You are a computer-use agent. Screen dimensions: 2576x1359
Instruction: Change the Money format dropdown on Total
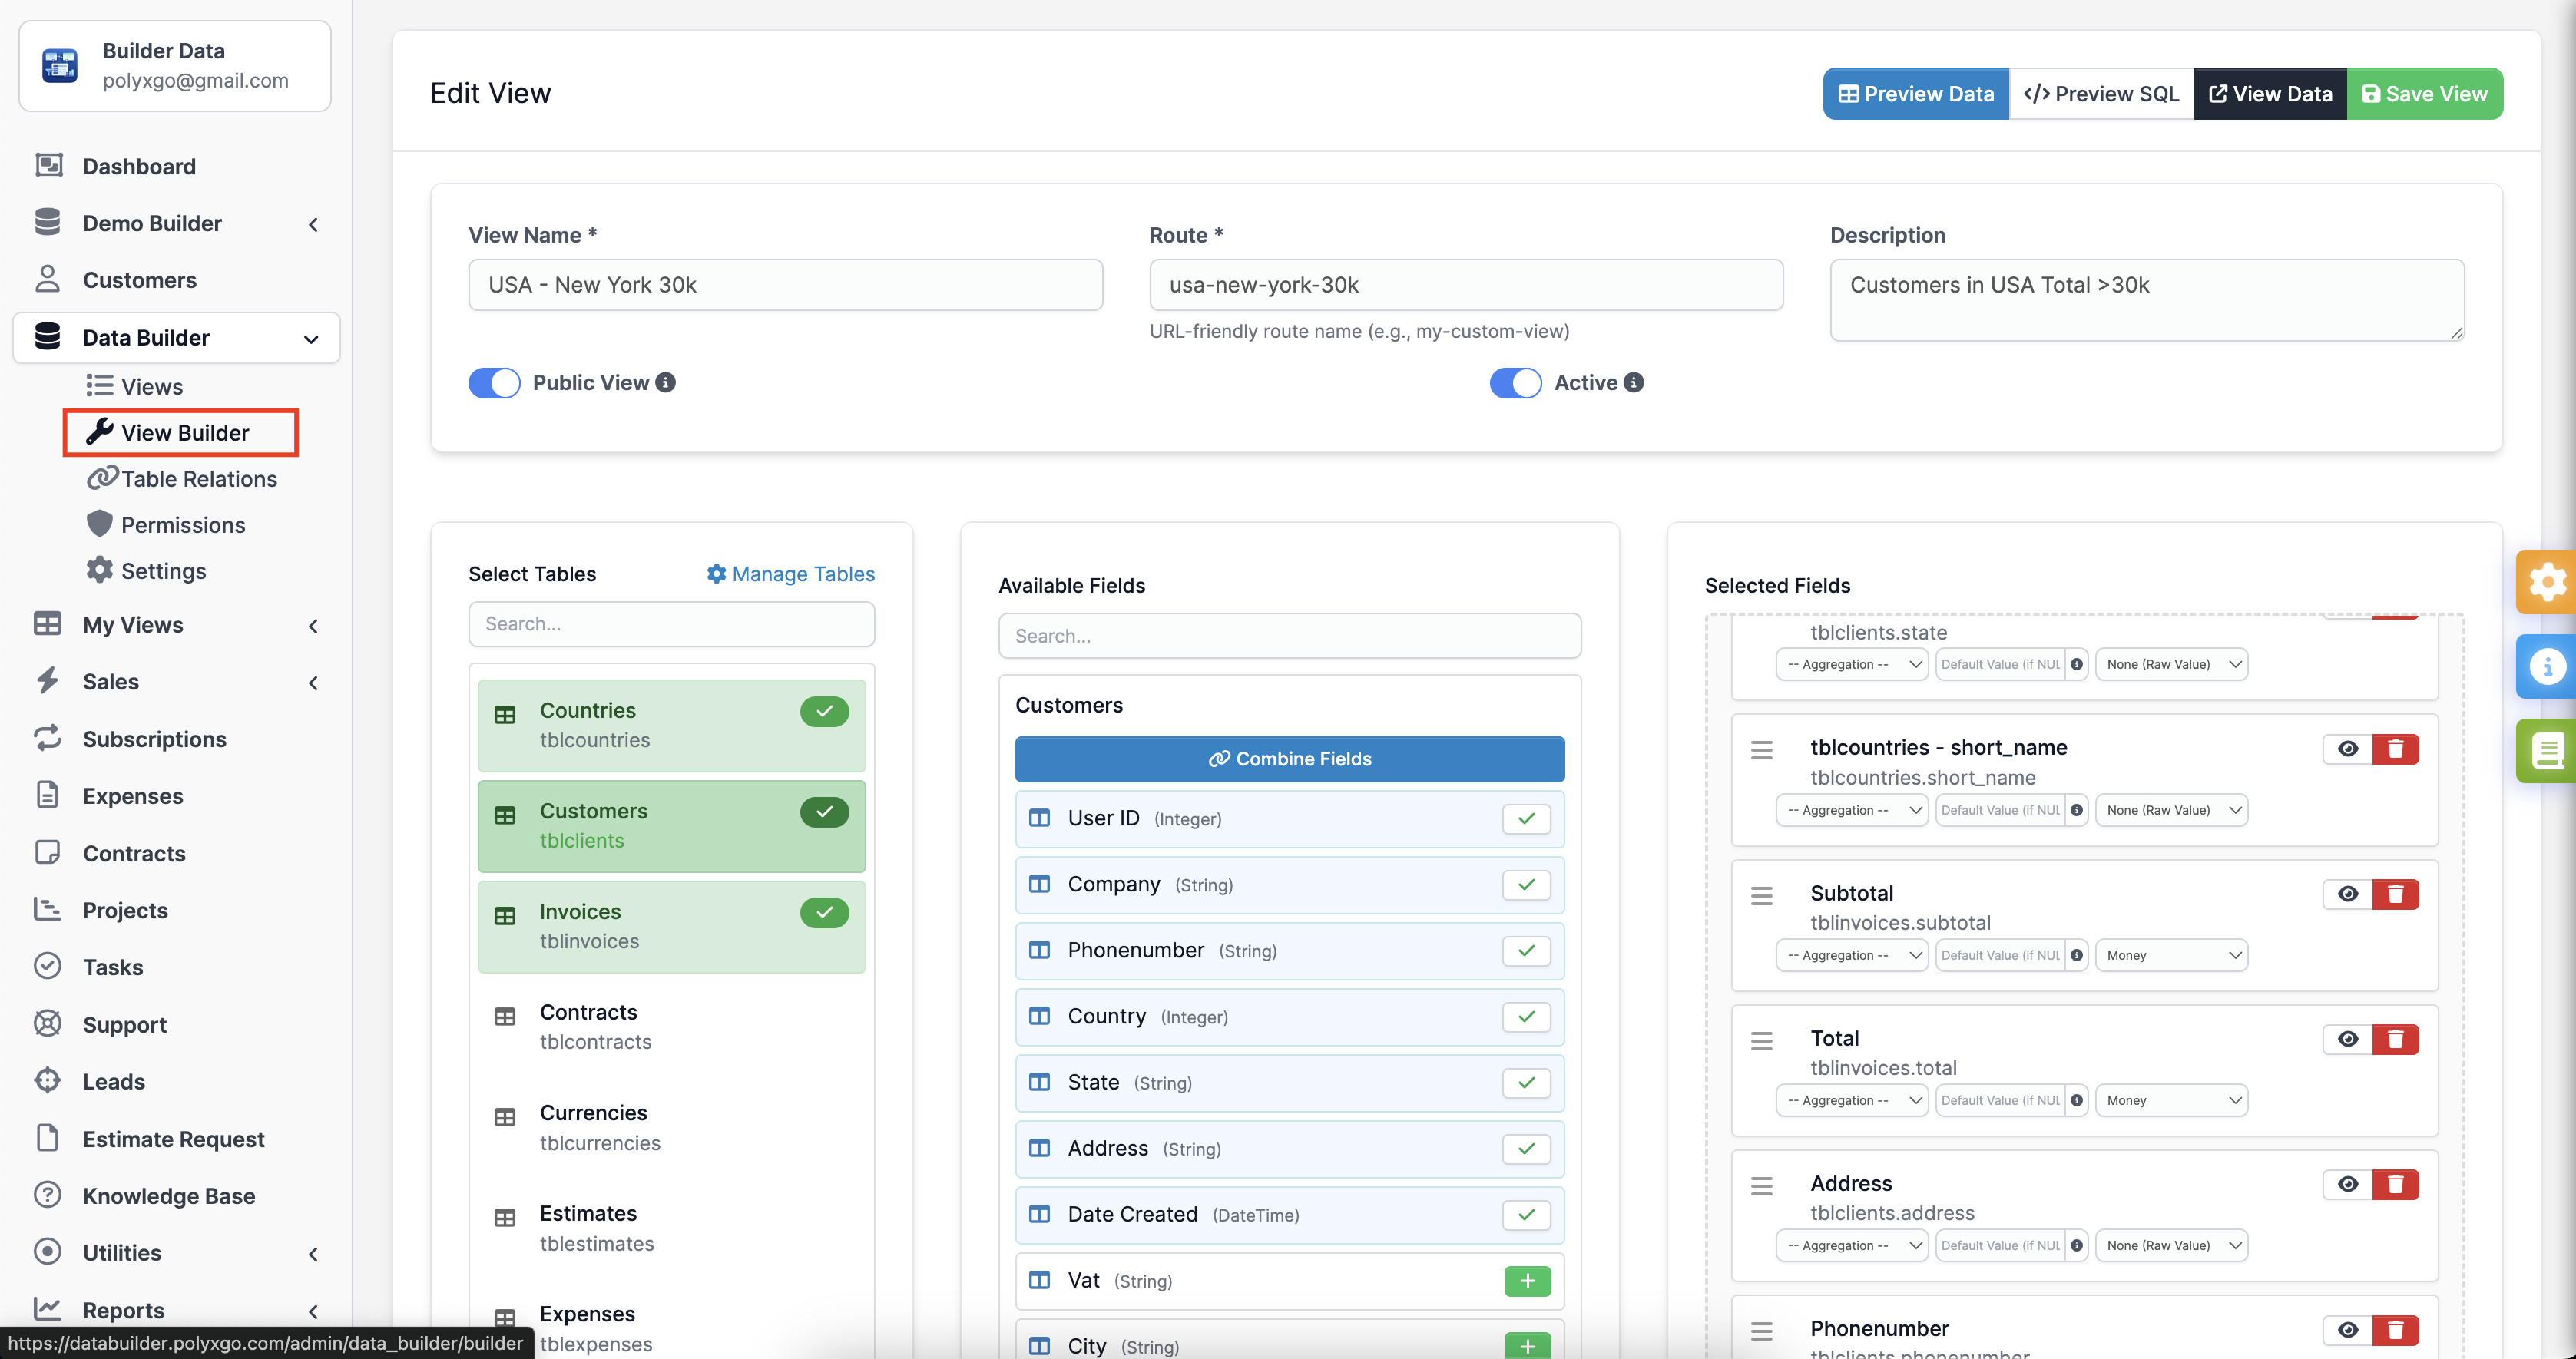click(x=2171, y=1099)
